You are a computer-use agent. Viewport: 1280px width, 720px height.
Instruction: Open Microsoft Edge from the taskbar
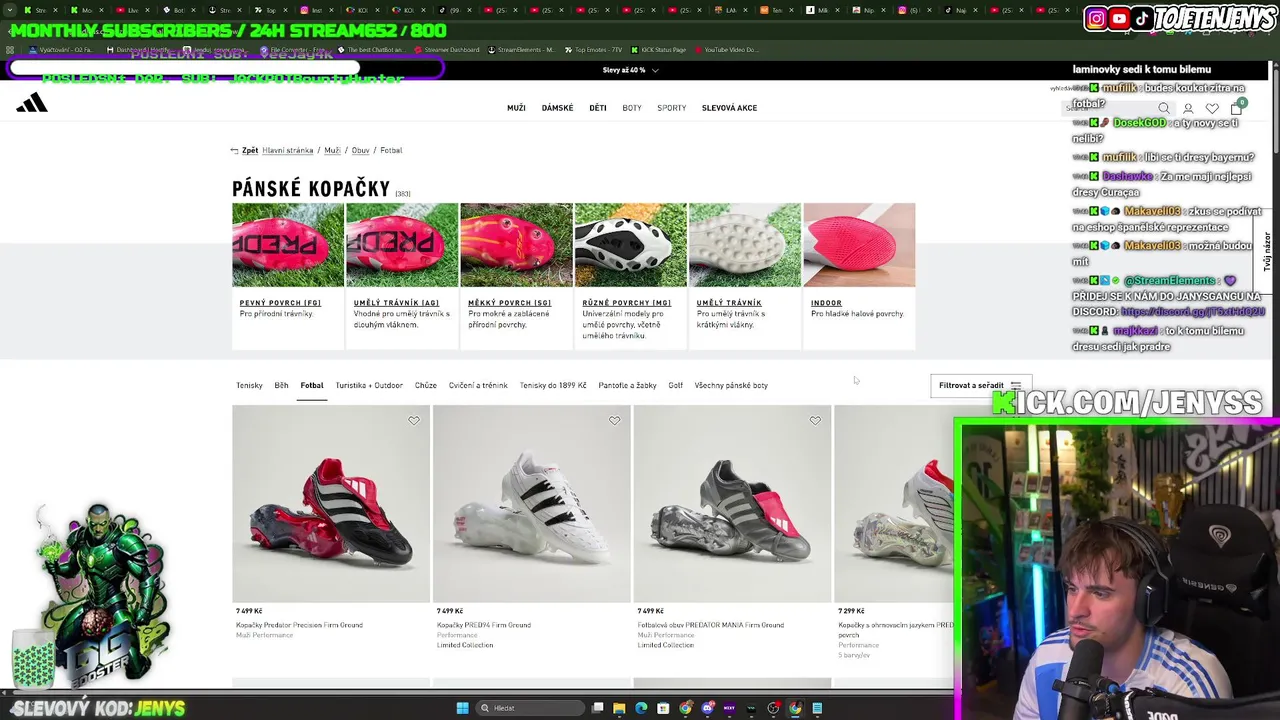641,708
